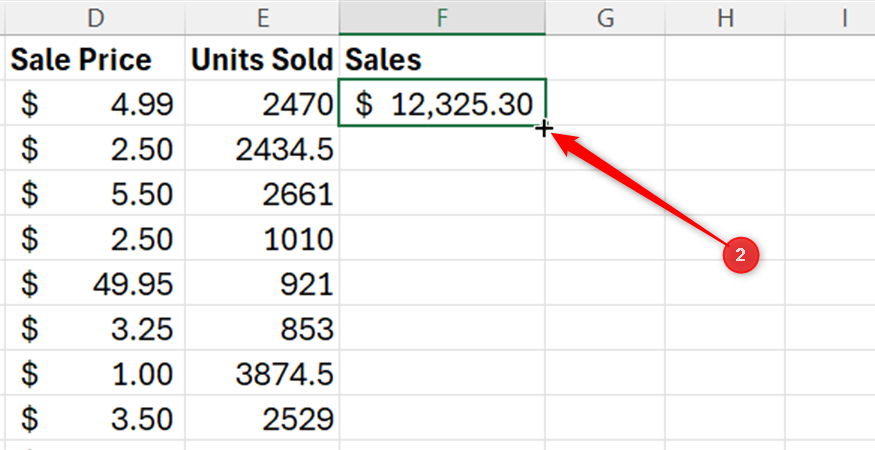875x450 pixels.
Task: Select column E header
Action: (262, 18)
